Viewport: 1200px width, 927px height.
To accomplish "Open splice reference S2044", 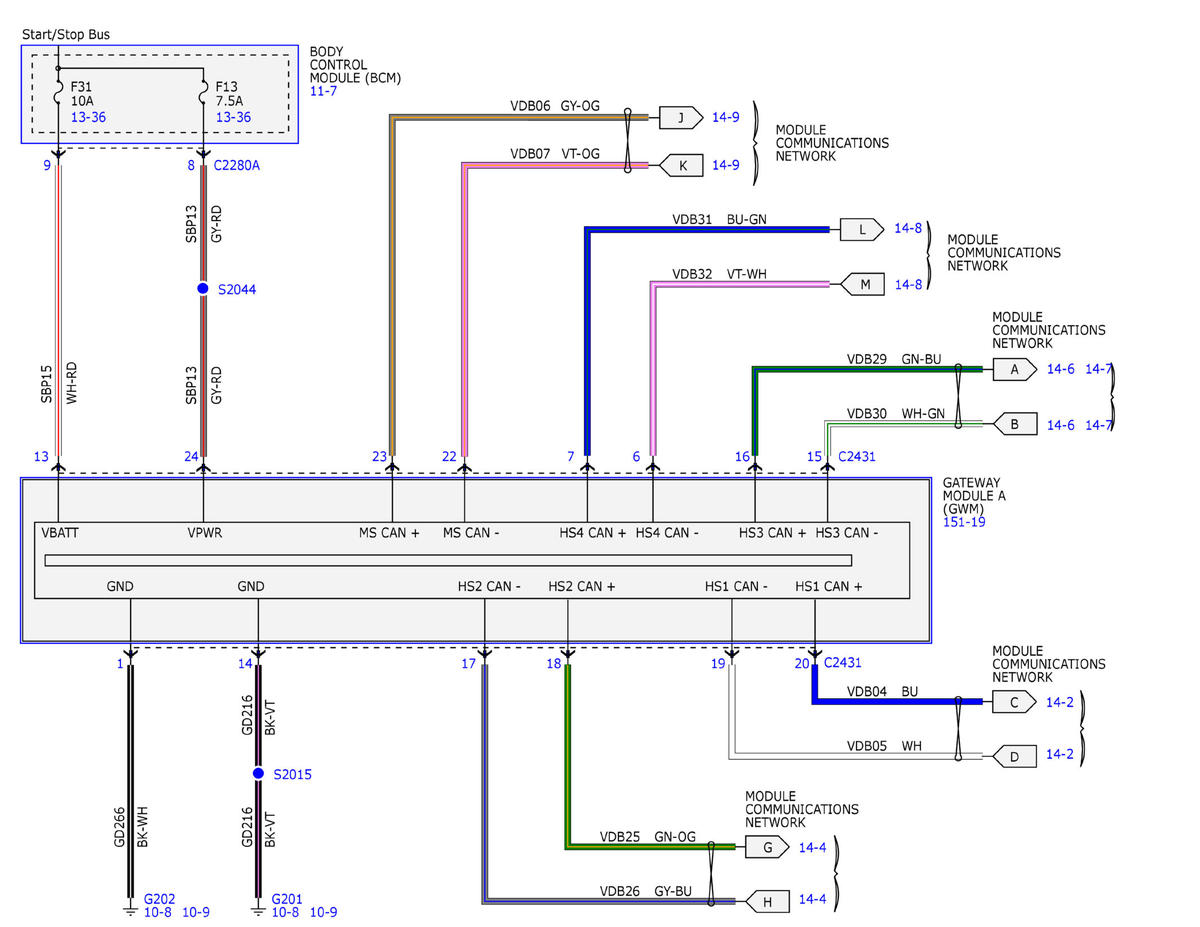I will (239, 289).
